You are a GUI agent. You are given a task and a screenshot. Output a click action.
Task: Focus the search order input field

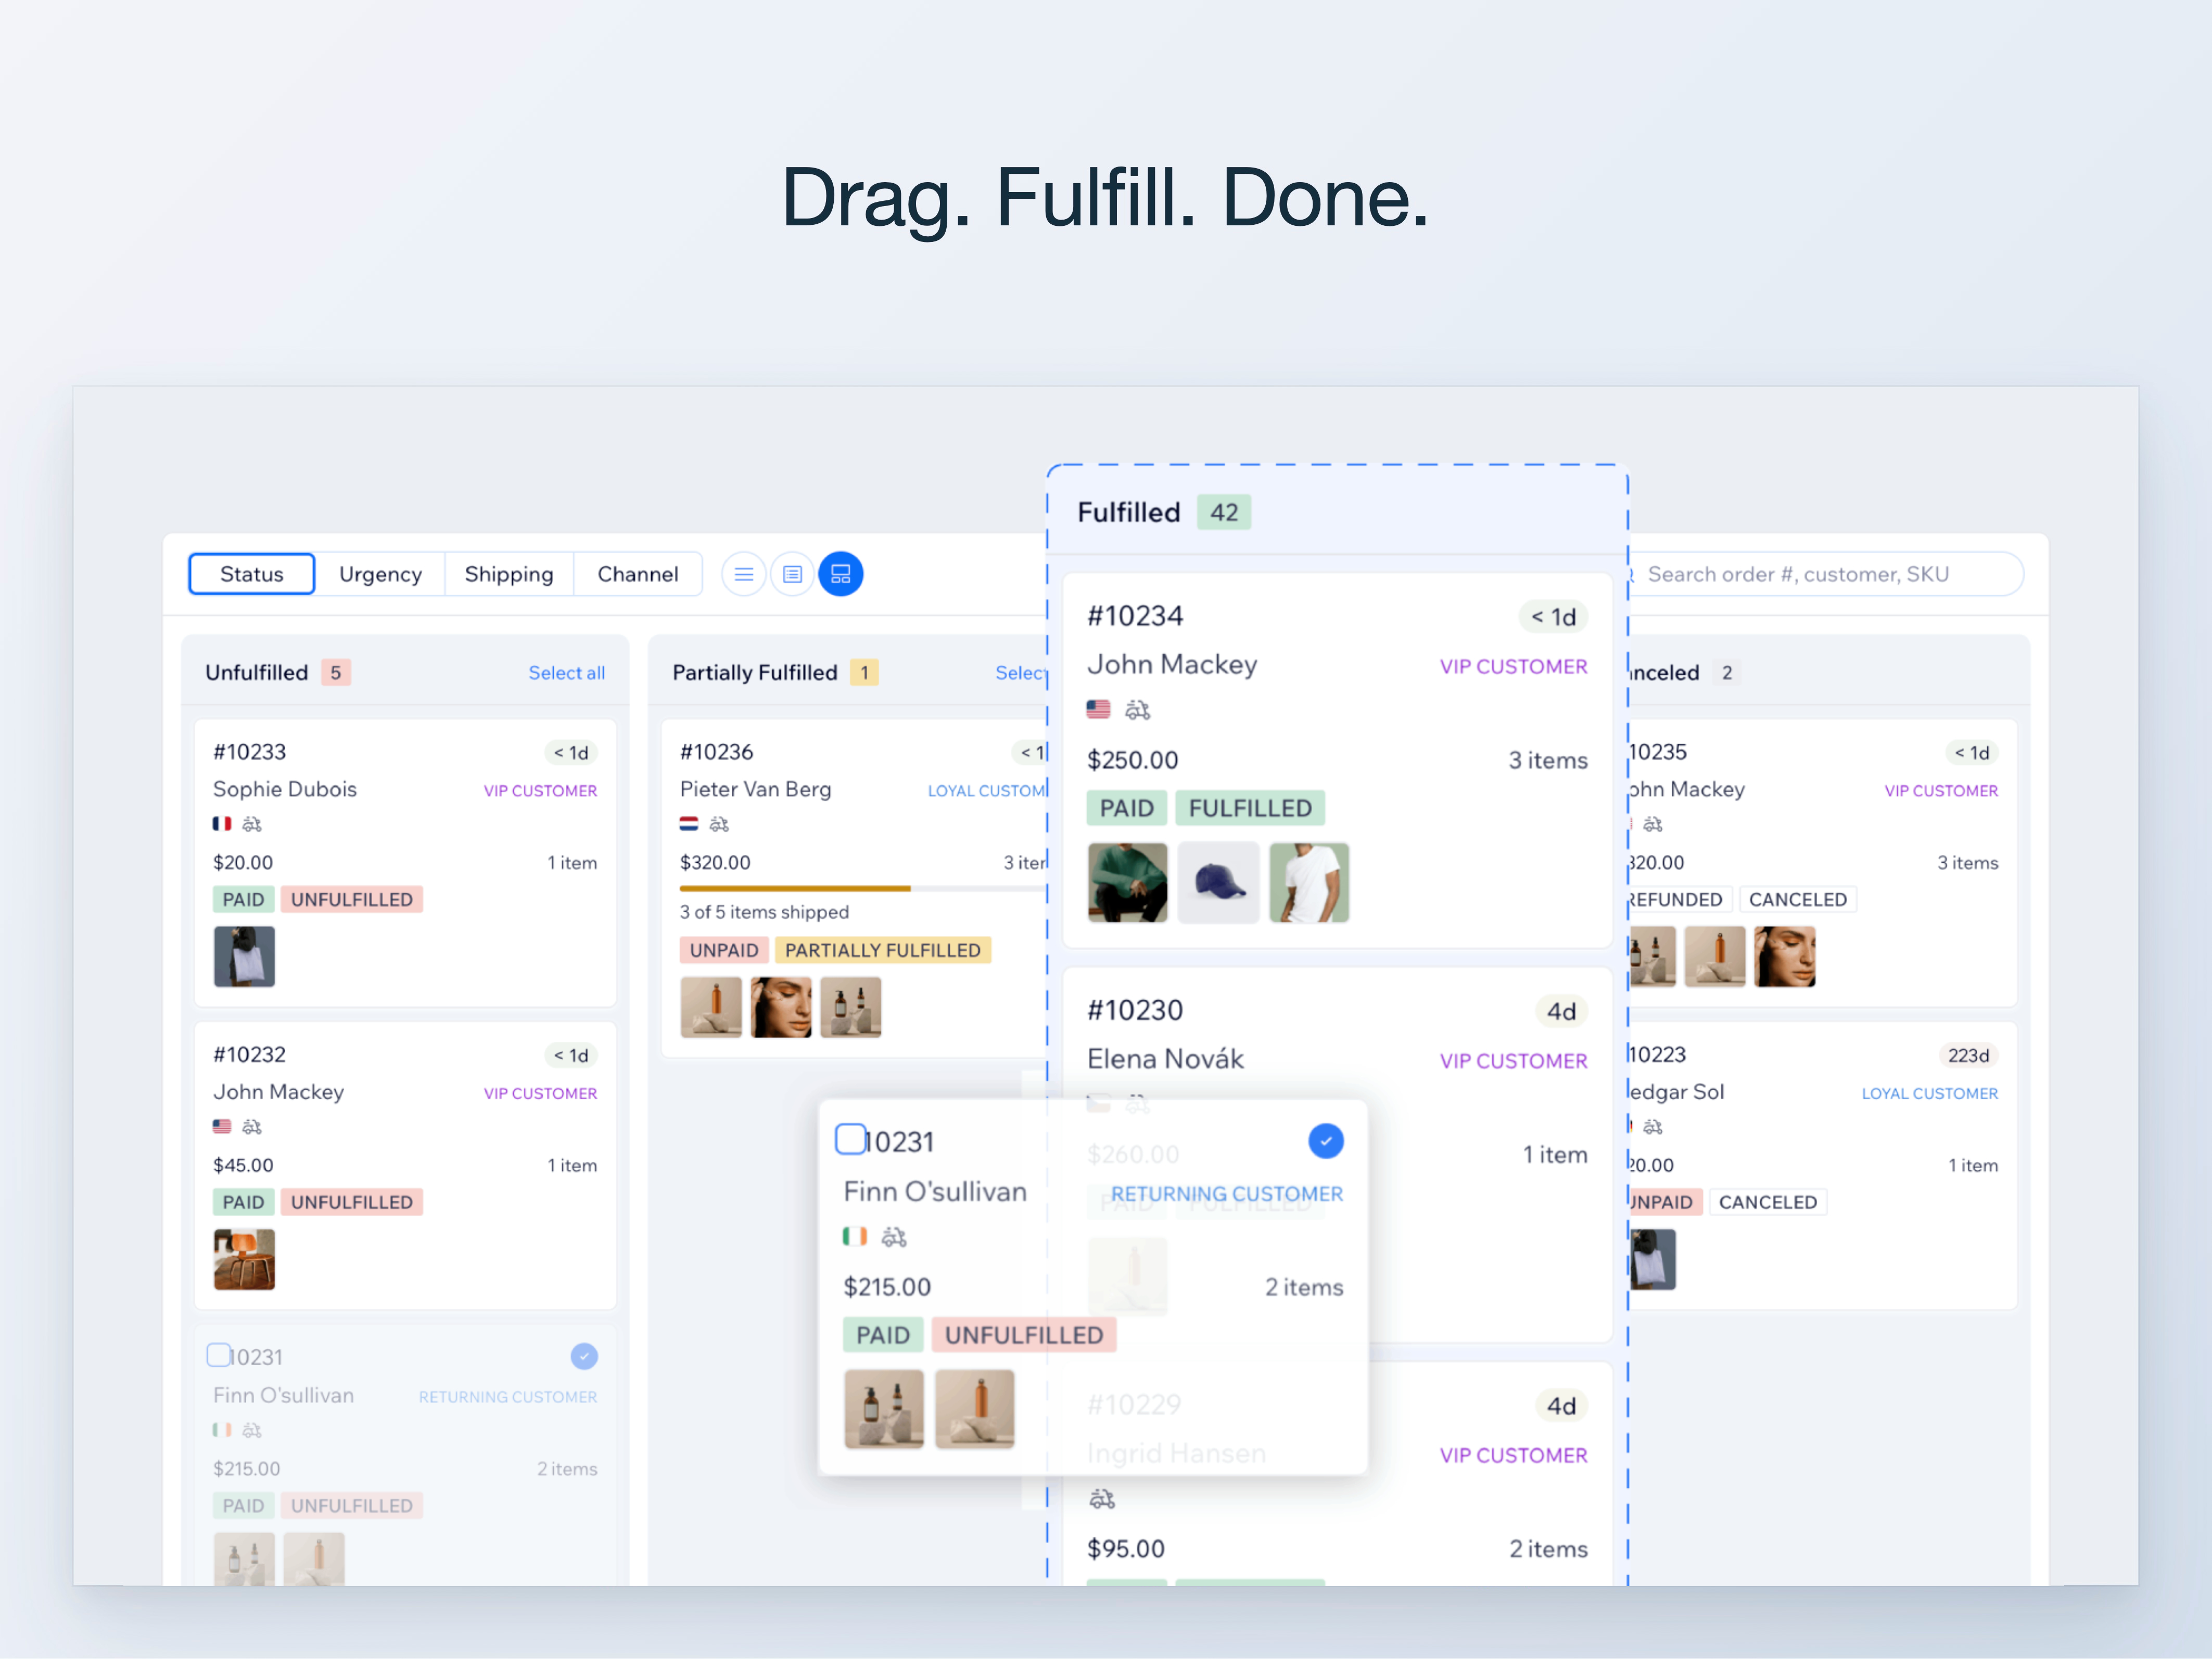[x=1820, y=574]
